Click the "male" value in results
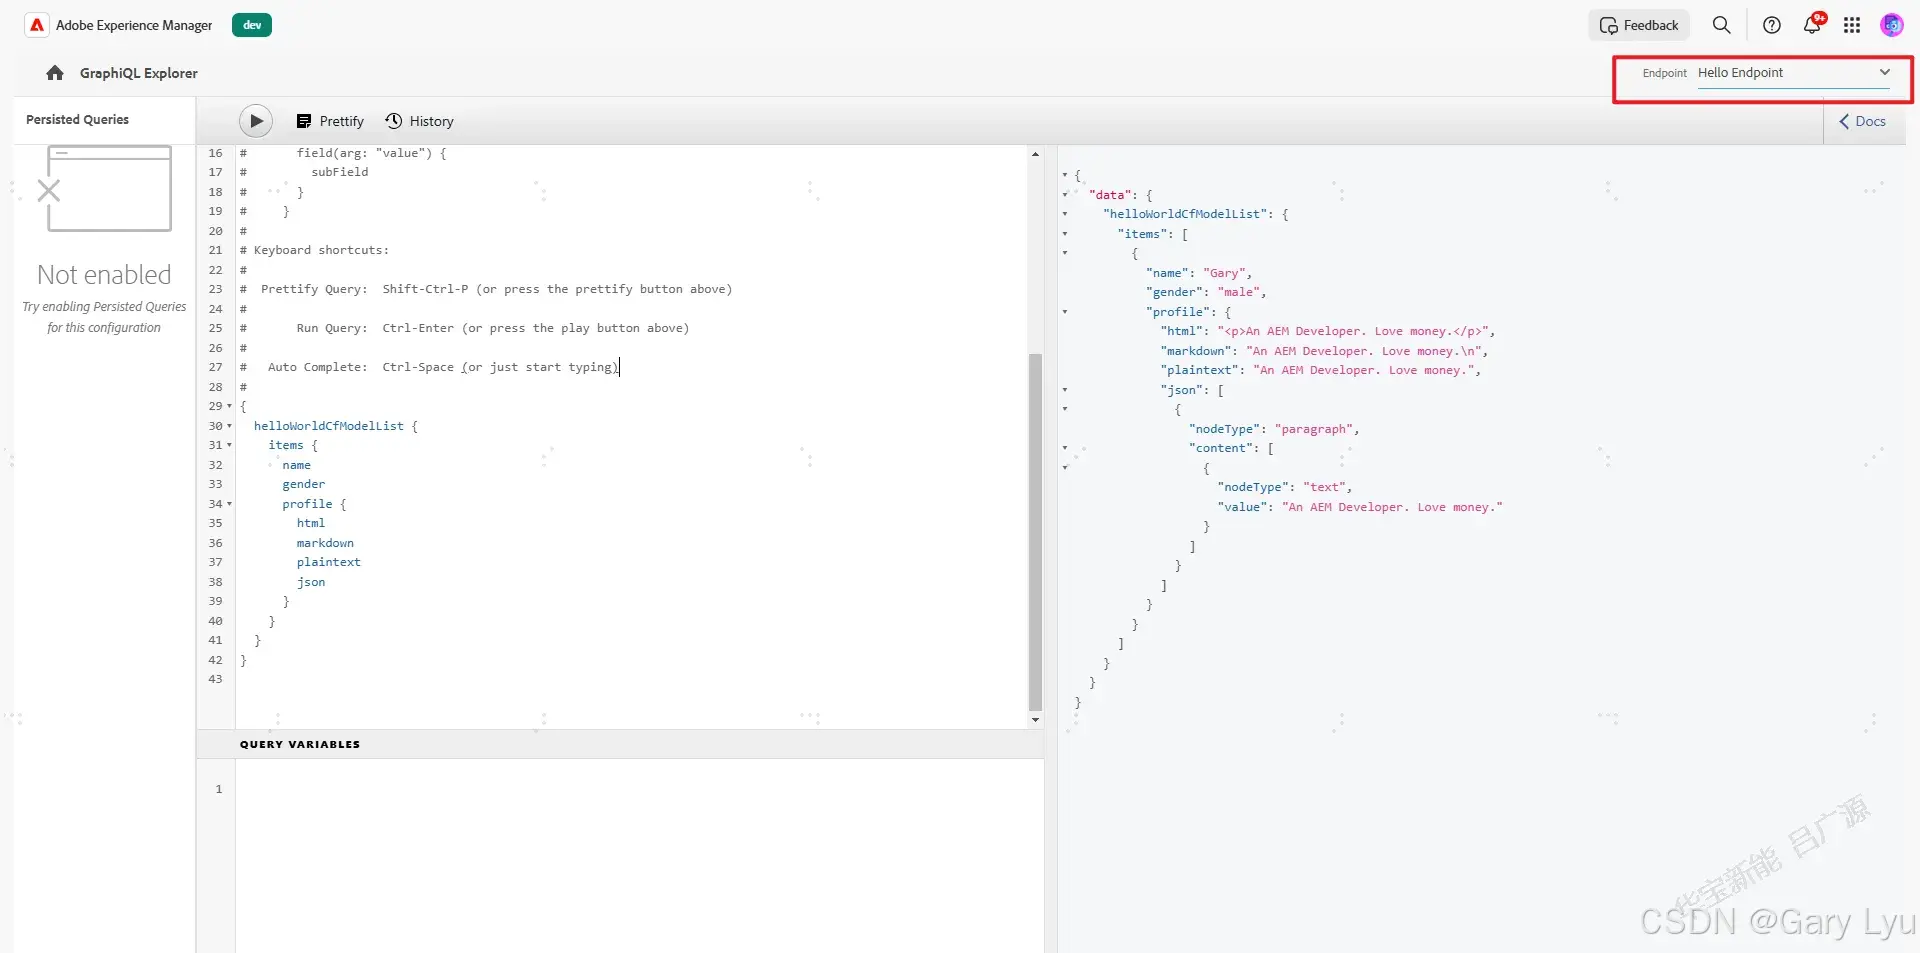The height and width of the screenshot is (953, 1920). click(1239, 292)
